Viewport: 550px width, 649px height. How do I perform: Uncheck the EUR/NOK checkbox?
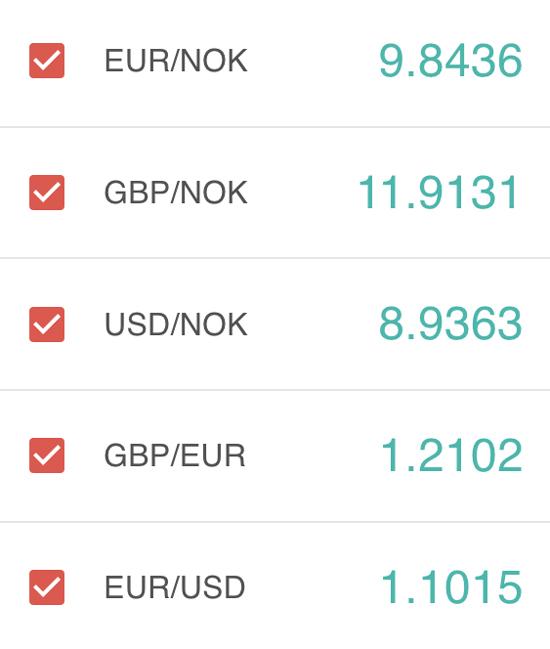pyautogui.click(x=47, y=60)
